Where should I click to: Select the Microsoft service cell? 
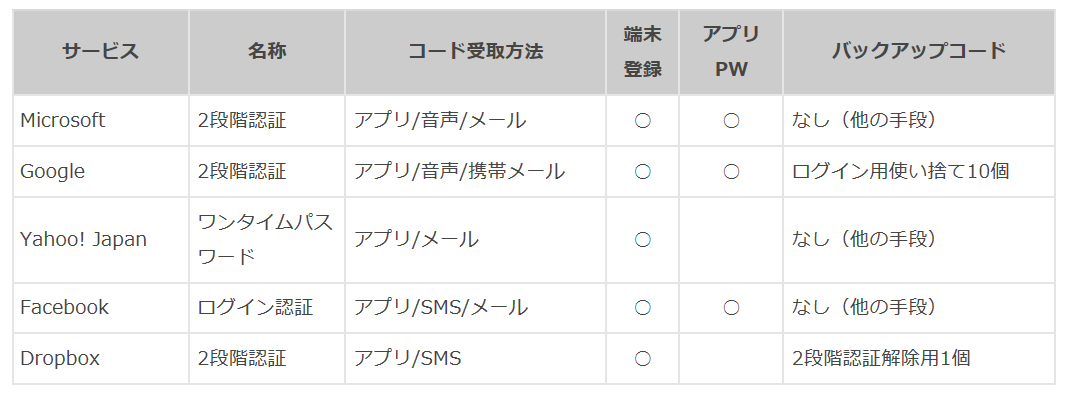pos(101,120)
